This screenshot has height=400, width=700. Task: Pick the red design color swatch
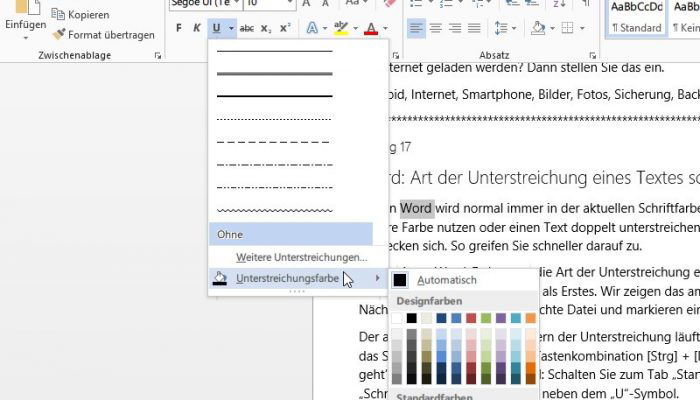(x=471, y=318)
